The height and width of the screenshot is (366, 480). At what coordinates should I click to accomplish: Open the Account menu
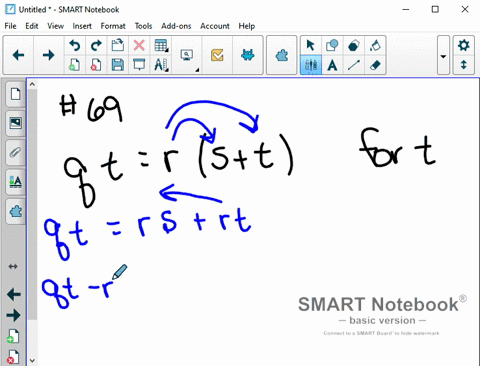pos(215,26)
